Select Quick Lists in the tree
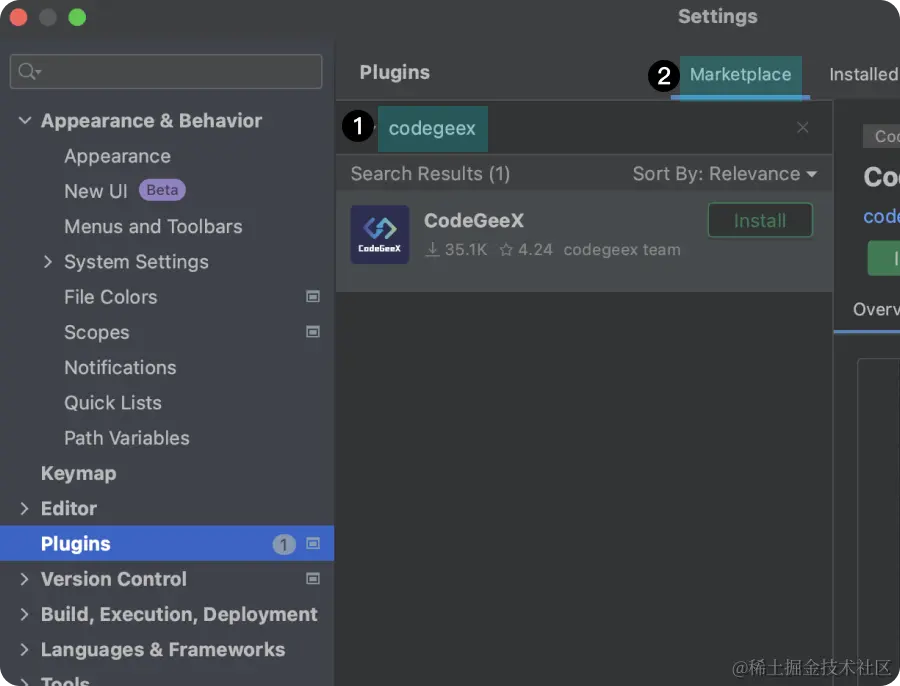 coord(113,402)
